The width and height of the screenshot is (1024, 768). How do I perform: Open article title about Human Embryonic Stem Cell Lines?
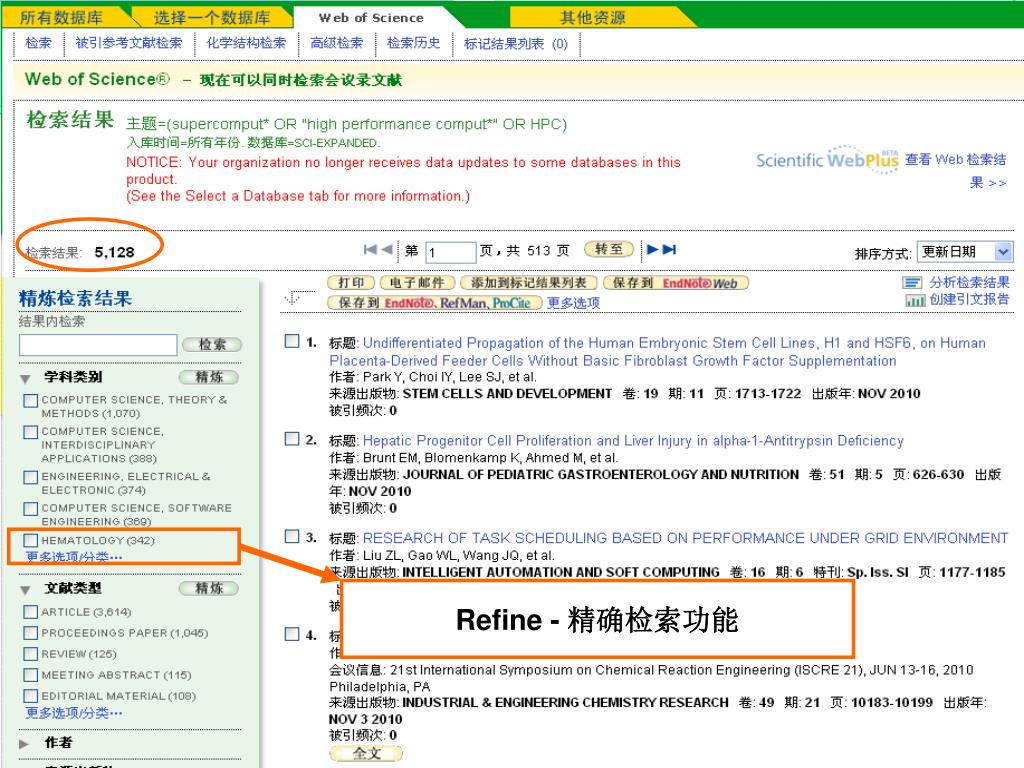(658, 352)
